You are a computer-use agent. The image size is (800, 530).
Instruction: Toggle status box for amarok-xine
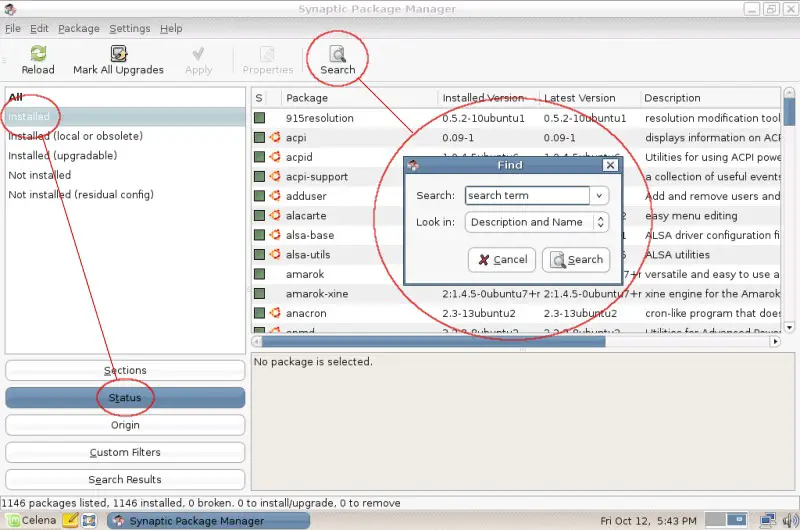pyautogui.click(x=259, y=293)
